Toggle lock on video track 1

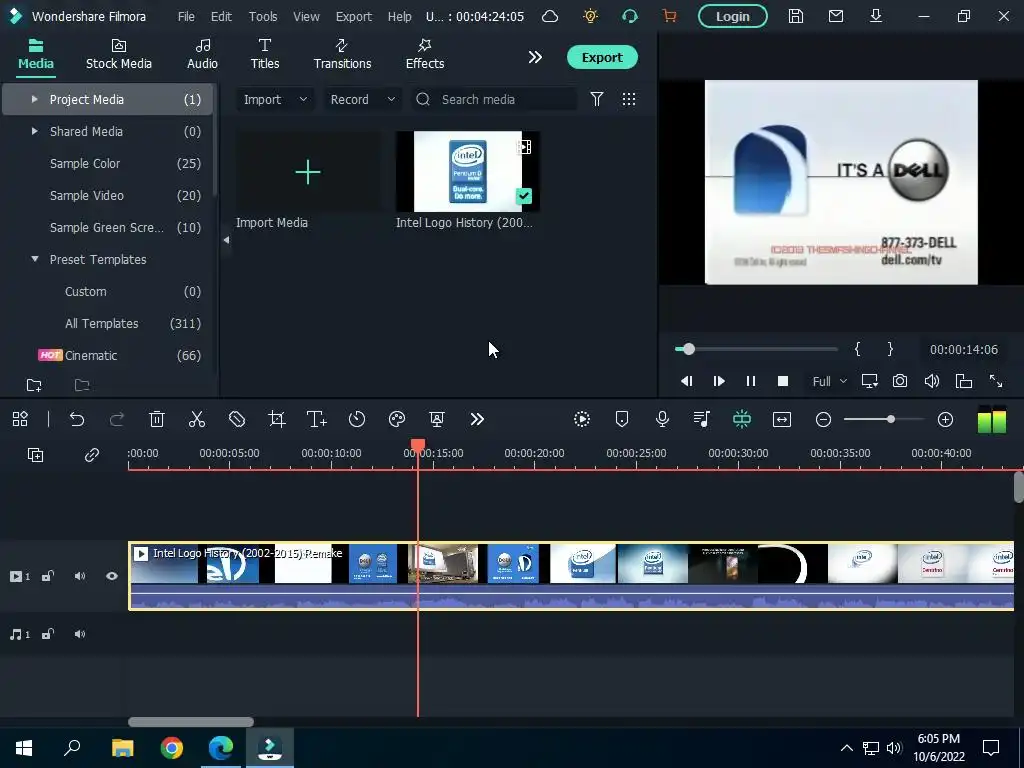48,576
